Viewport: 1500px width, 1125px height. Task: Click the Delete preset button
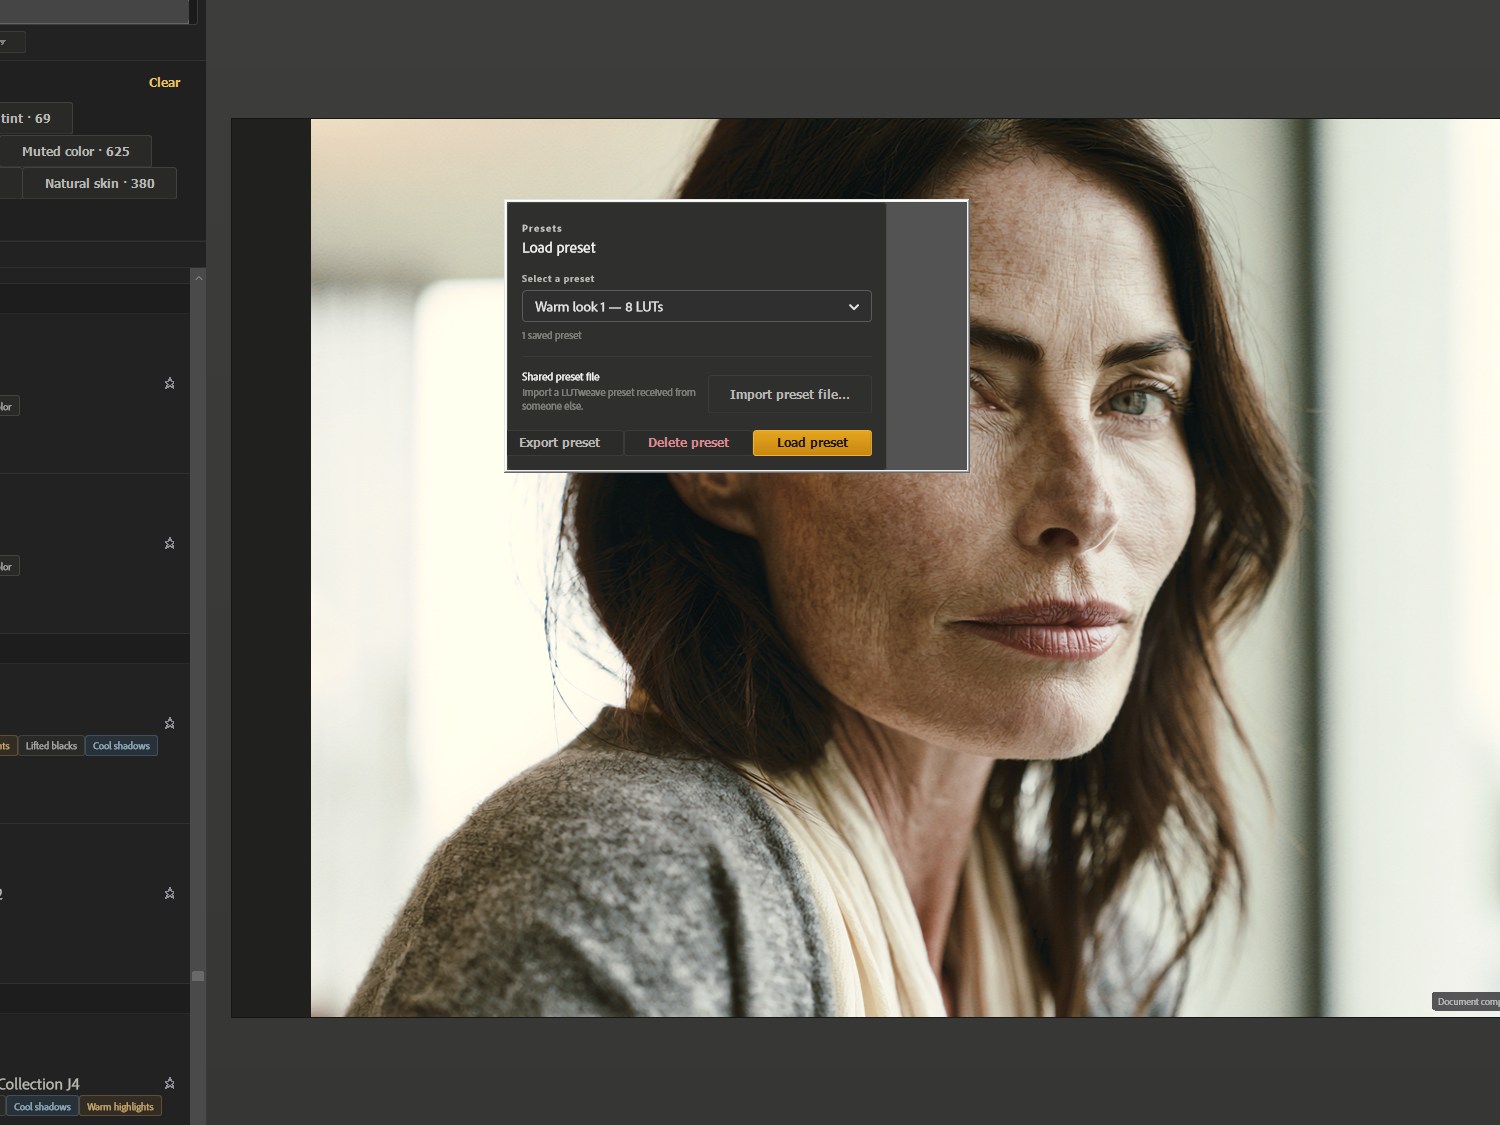pos(688,442)
